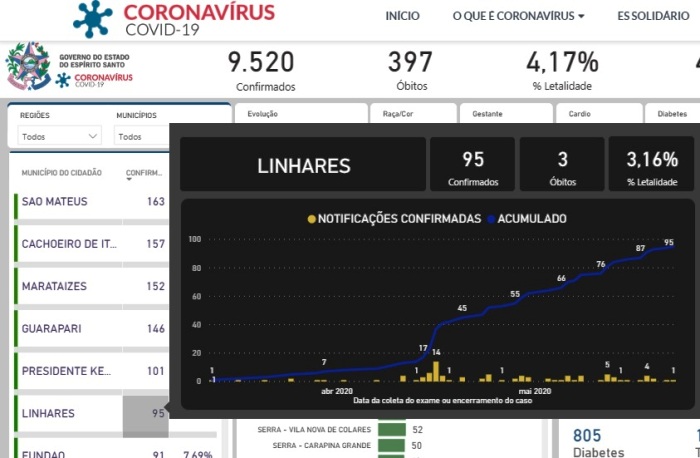This screenshot has width=700, height=458.
Task: Click the 397 Óbitos total card
Action: (x=410, y=70)
